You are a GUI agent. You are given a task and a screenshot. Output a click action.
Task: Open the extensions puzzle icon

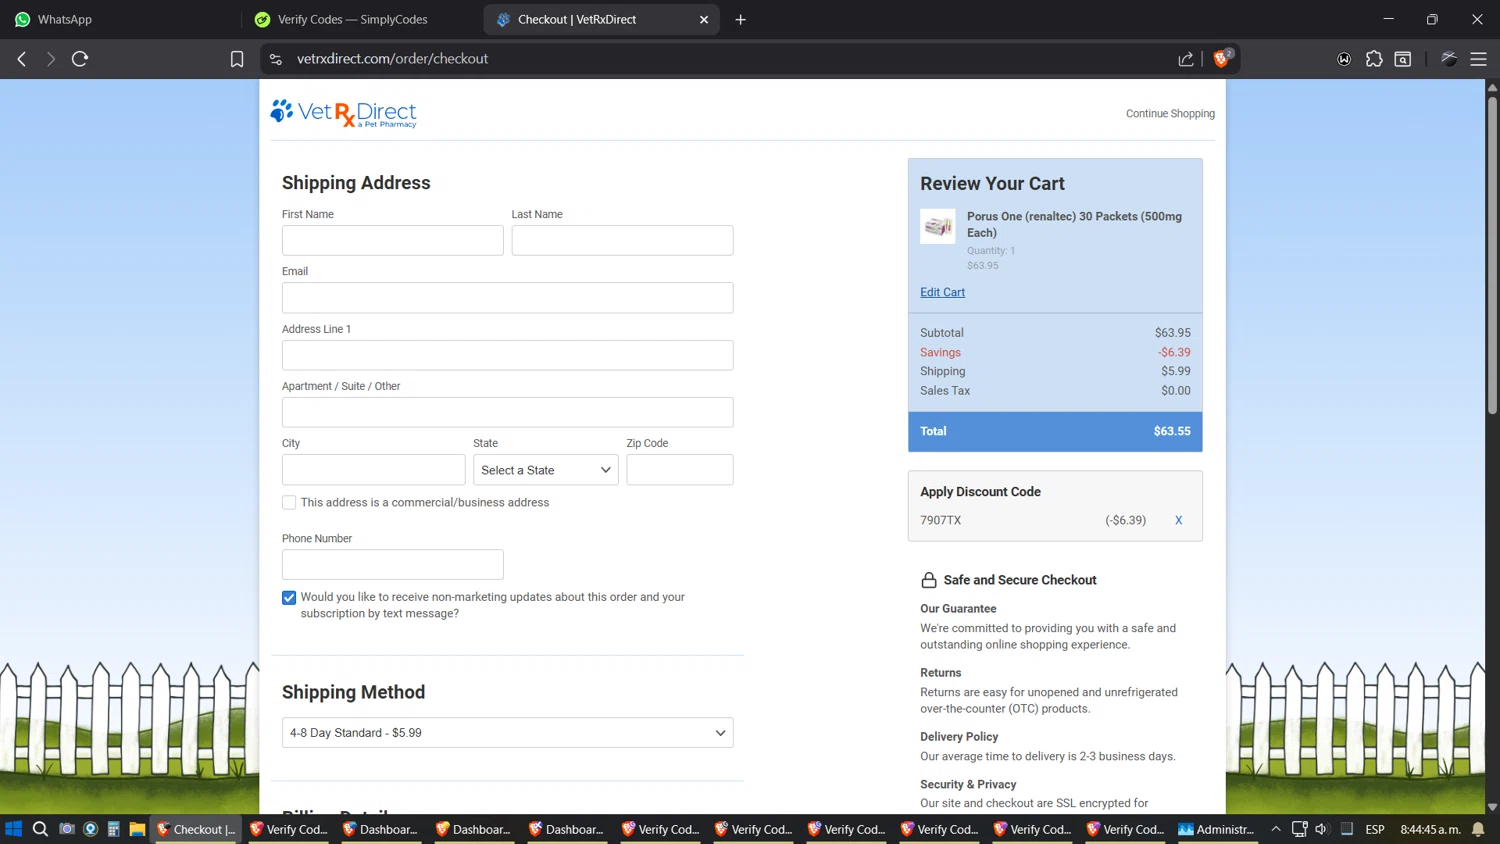point(1374,59)
